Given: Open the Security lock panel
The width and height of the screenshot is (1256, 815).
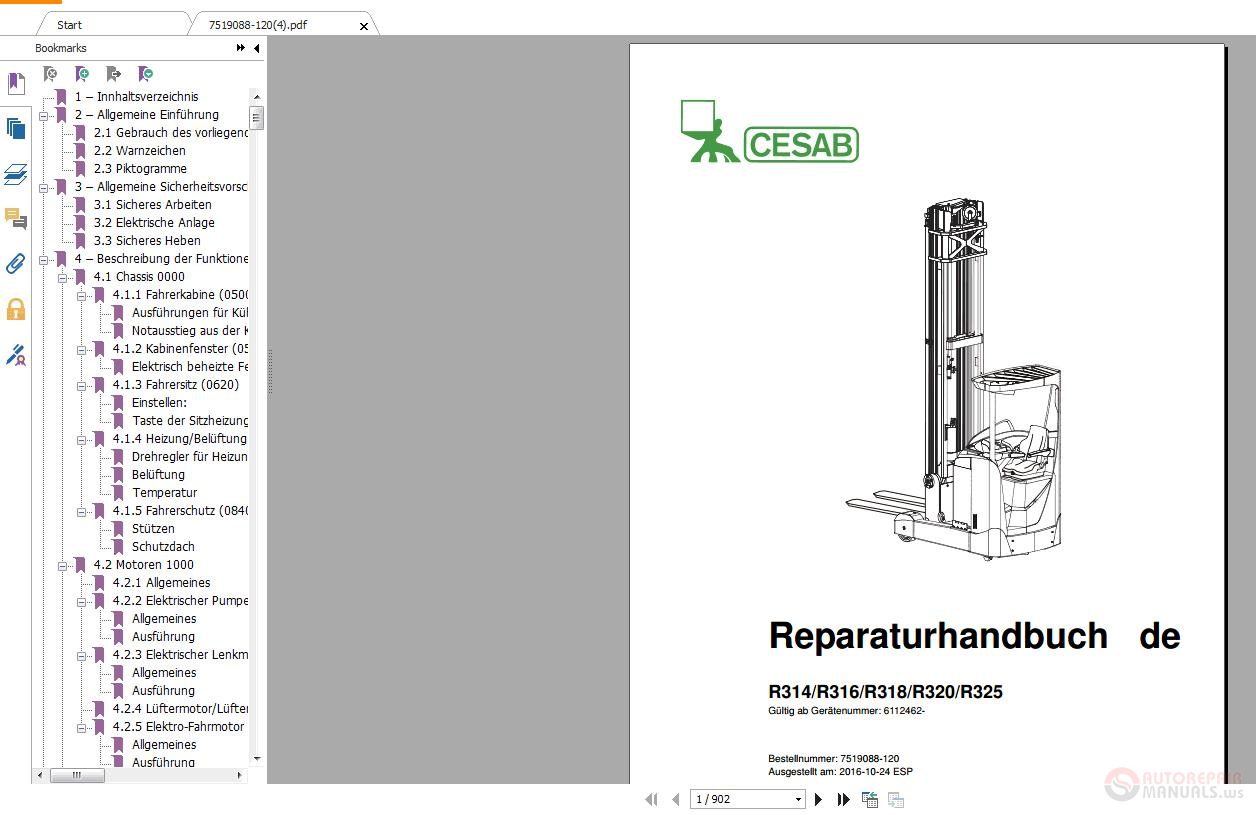Looking at the screenshot, I should (x=15, y=309).
